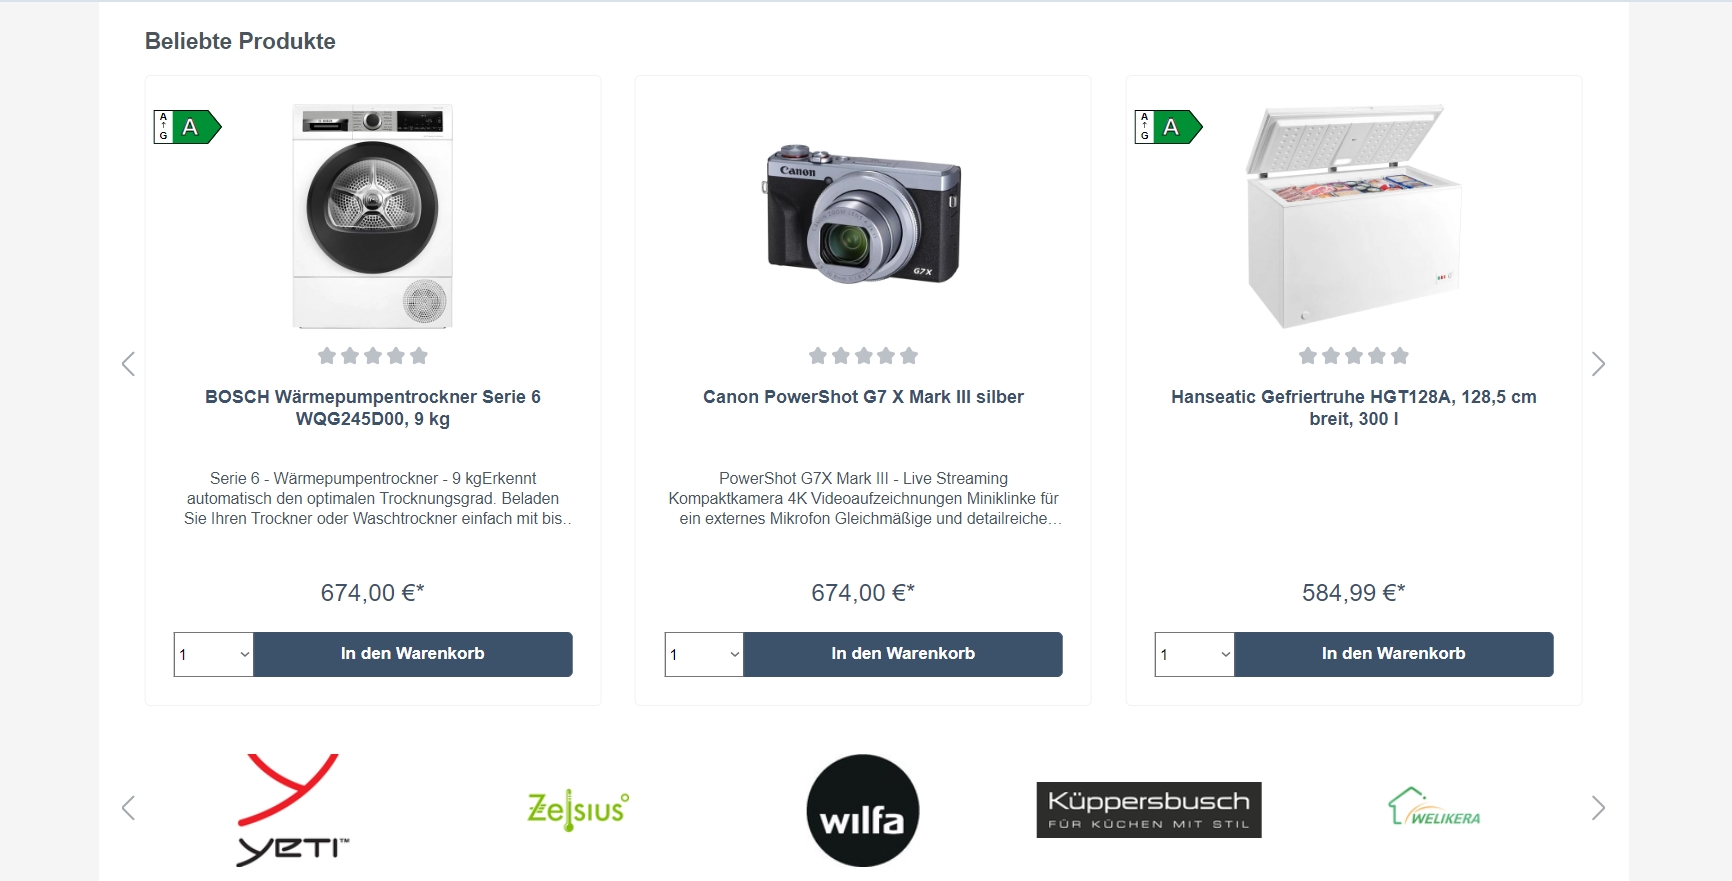Open the Küppersbusch brand logo

click(1149, 810)
